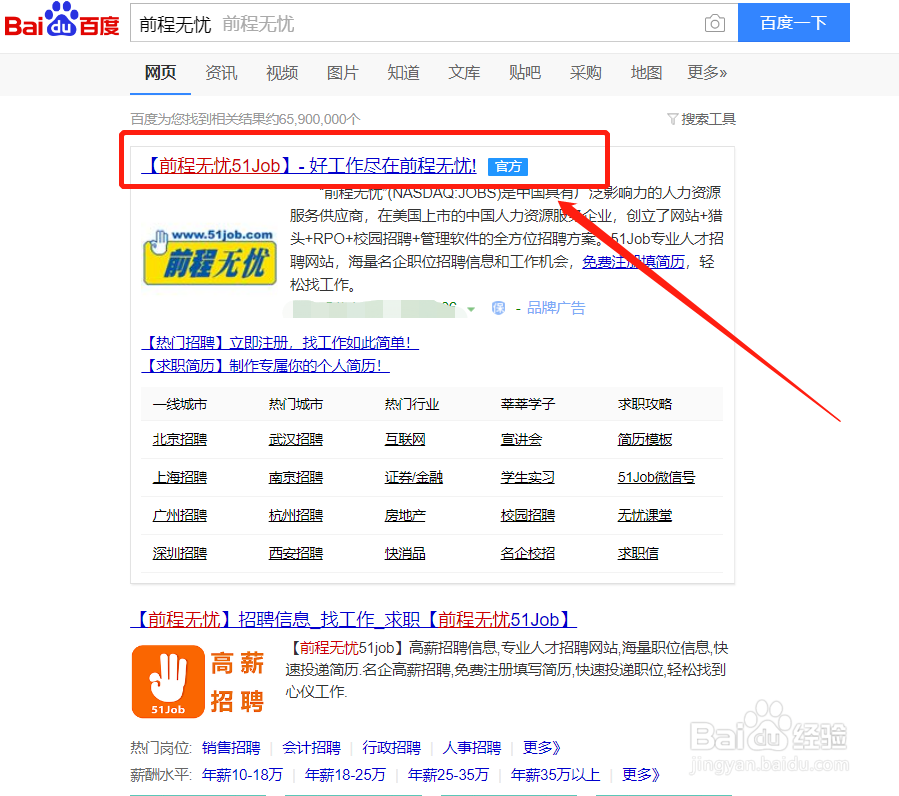Open 【求职简历】制作专属个人简历 link
The width and height of the screenshot is (899, 796).
click(265, 365)
